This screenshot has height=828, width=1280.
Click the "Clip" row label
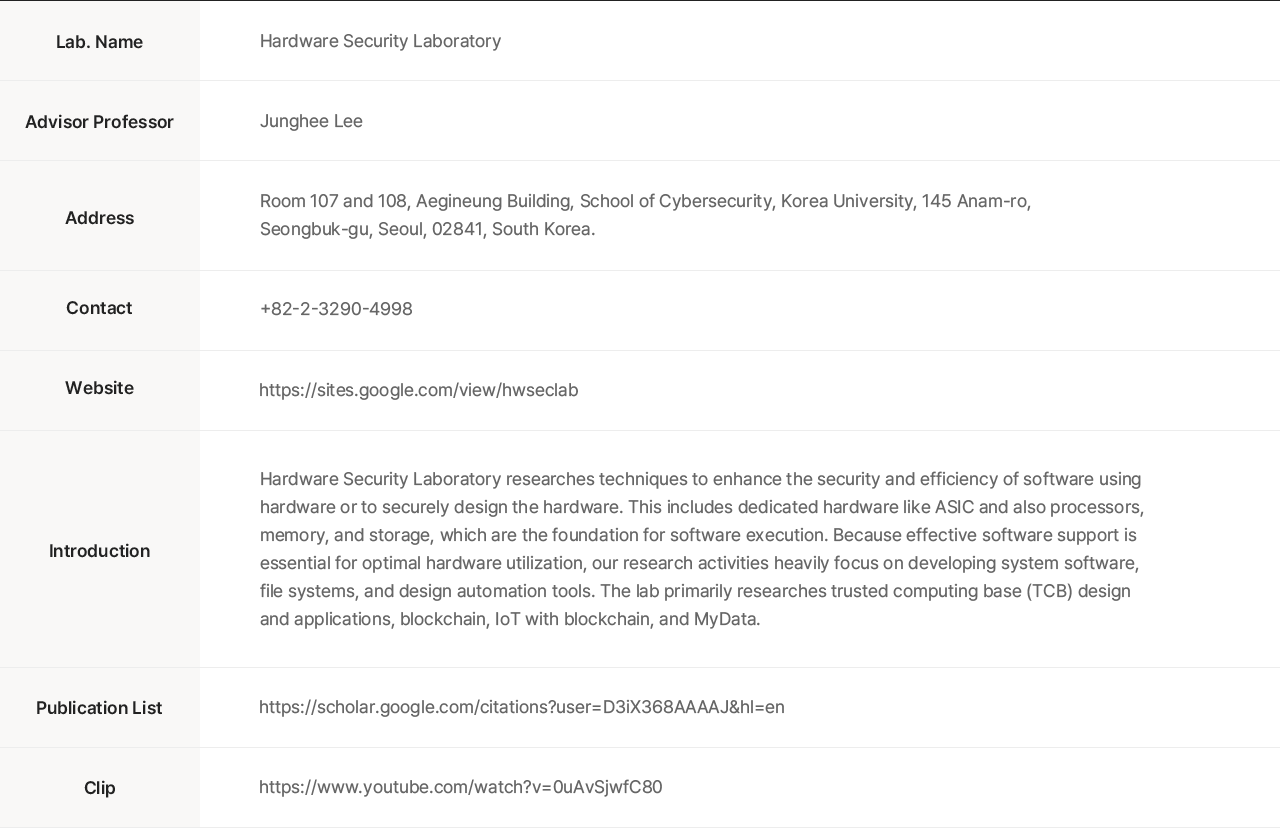(99, 788)
